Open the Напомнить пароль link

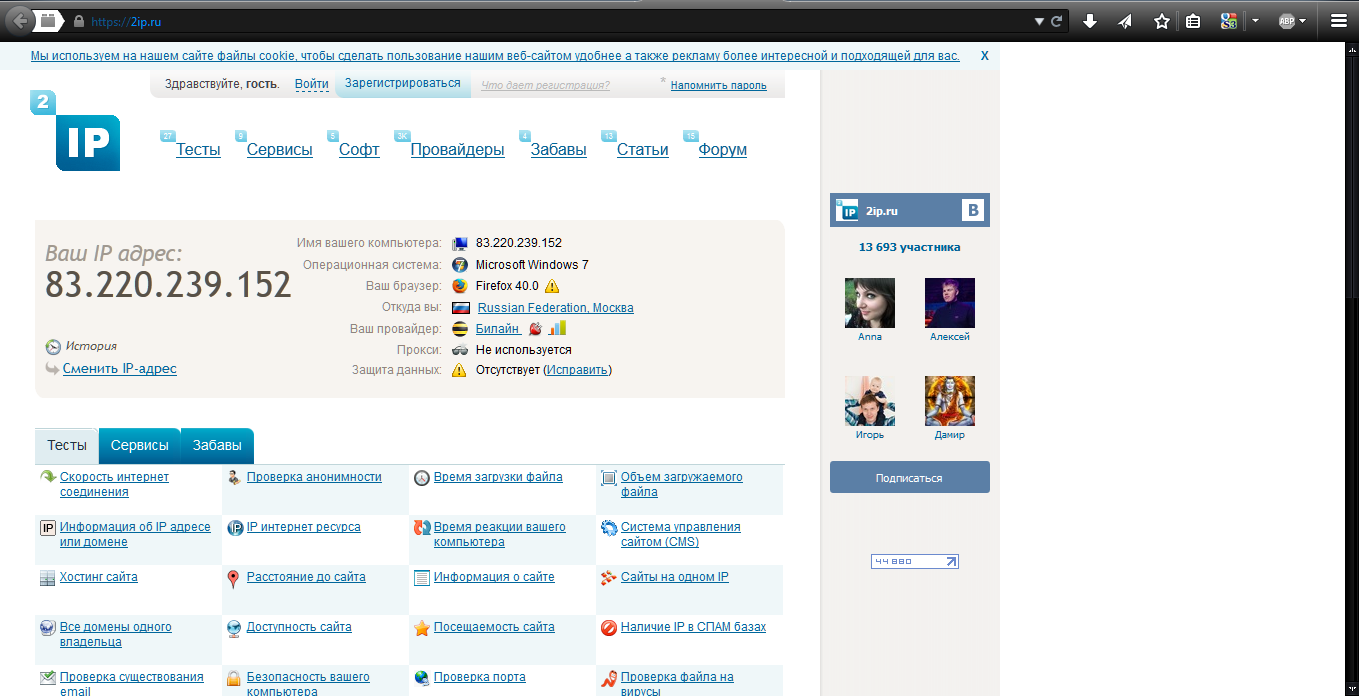click(719, 86)
